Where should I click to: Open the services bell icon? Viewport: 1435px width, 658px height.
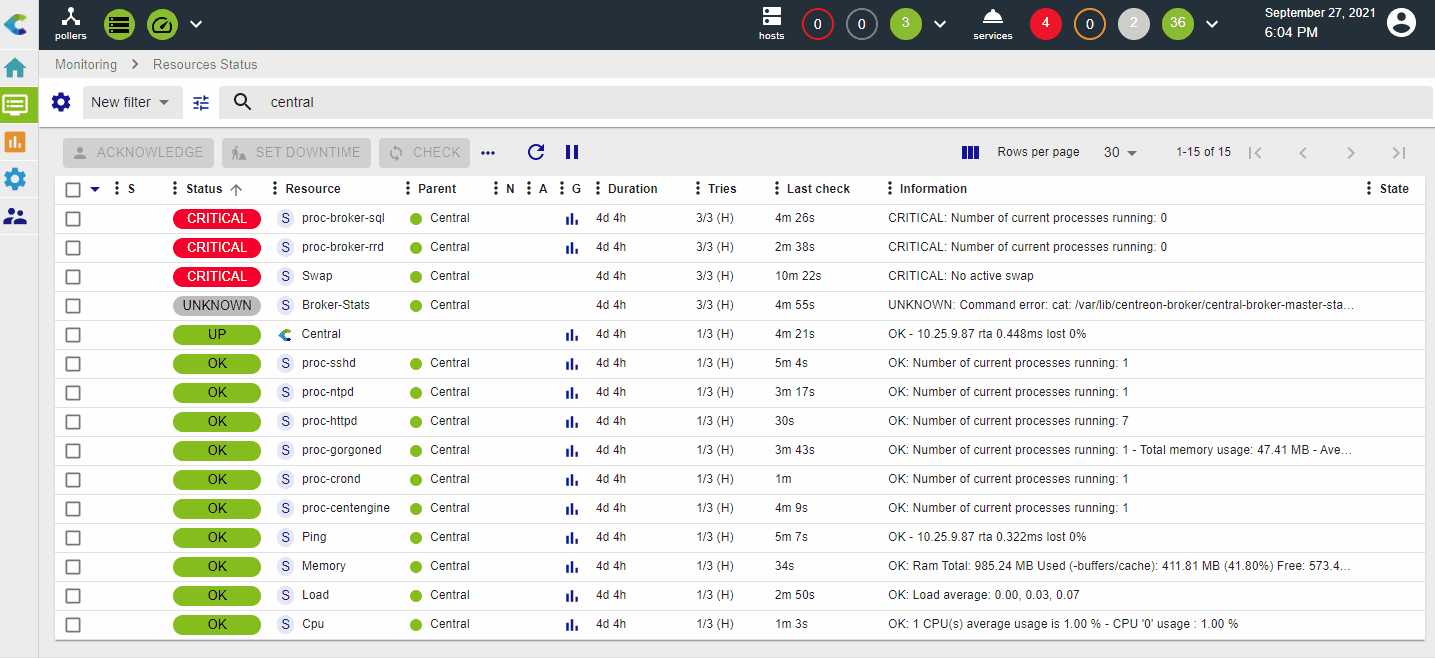pos(993,23)
